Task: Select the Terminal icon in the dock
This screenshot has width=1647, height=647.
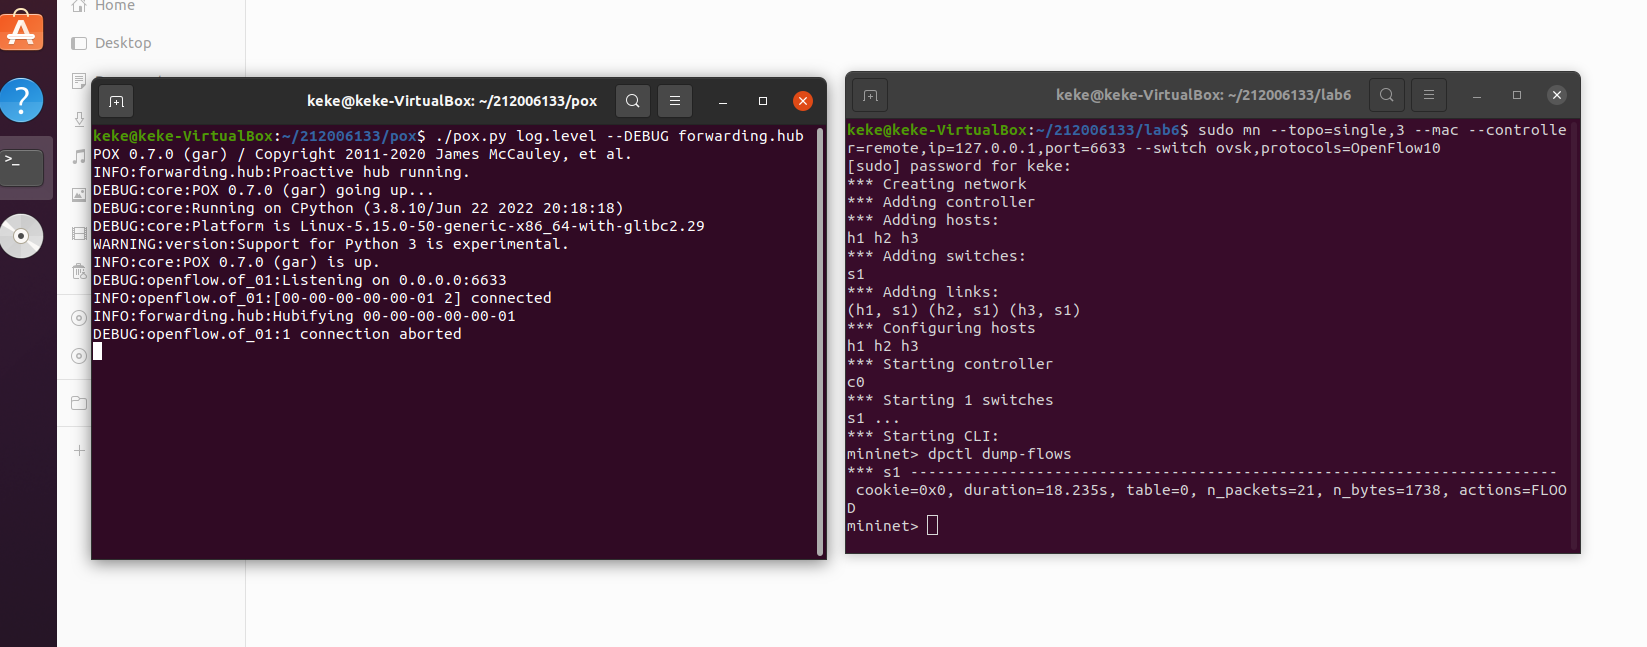Action: pos(22,167)
